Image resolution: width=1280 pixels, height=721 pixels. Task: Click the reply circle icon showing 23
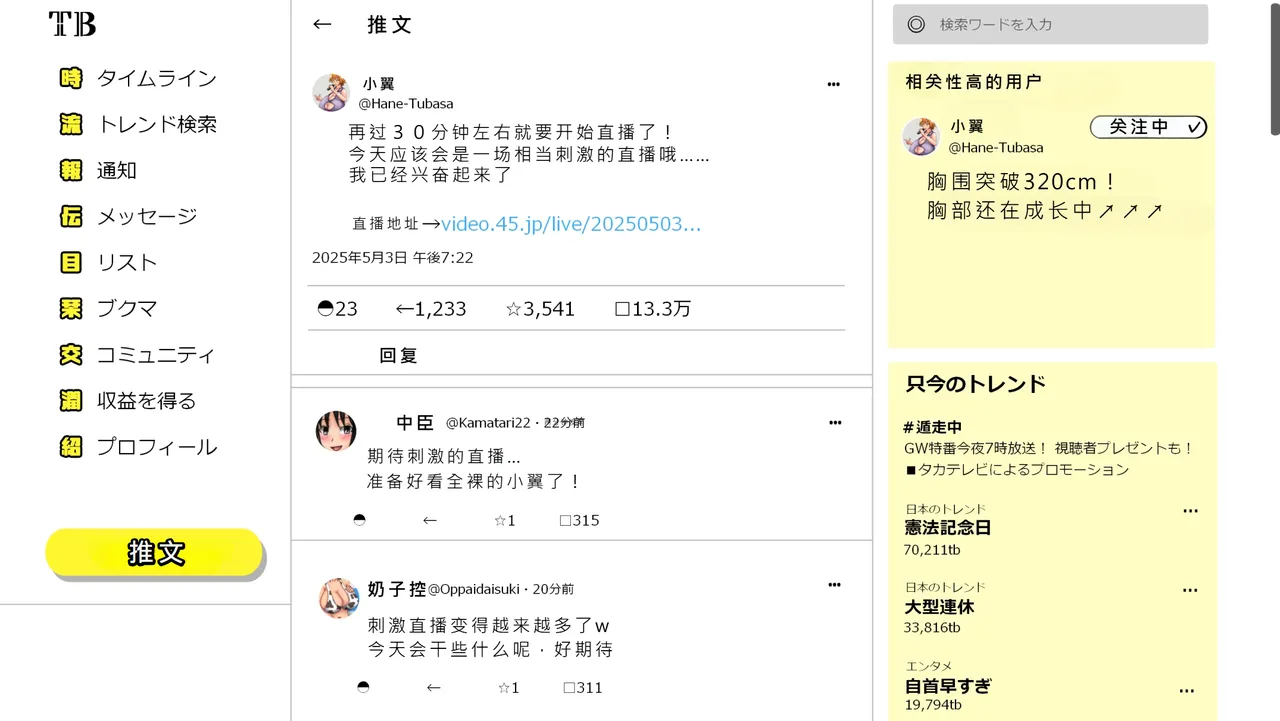coord(325,309)
